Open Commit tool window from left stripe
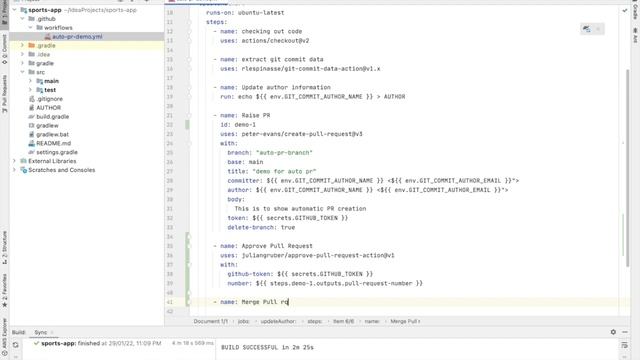Screen dimensions: 640x360 click(x=4, y=49)
